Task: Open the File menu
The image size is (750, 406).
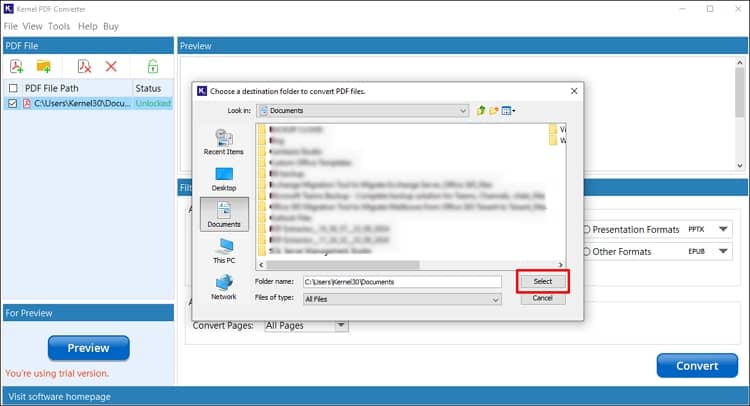Action: [11, 26]
